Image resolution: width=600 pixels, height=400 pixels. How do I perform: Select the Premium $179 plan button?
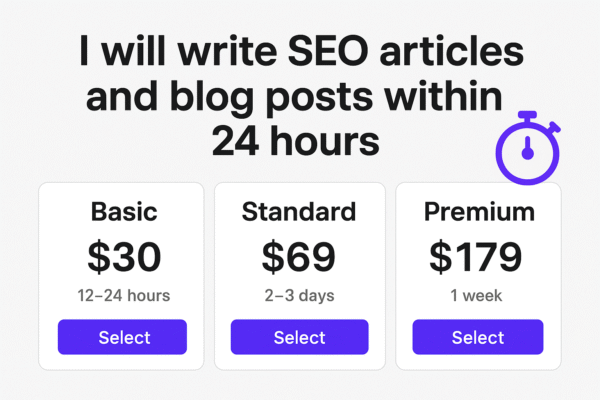coord(478,337)
